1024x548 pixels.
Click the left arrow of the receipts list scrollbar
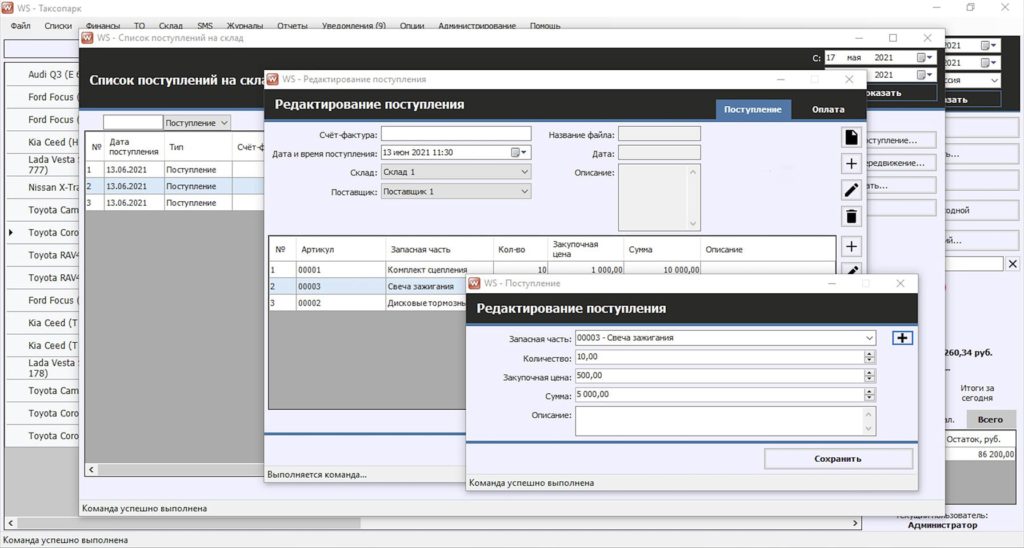[91, 469]
